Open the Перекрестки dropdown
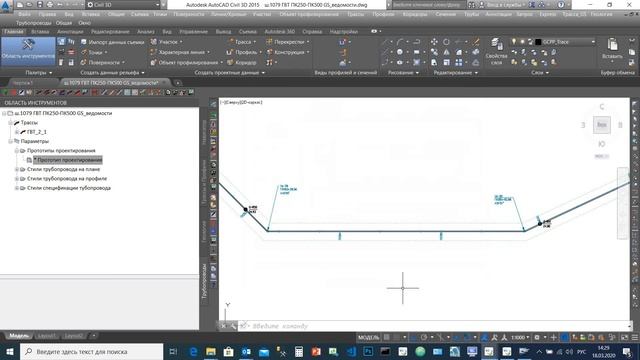640x360 pixels. point(288,42)
